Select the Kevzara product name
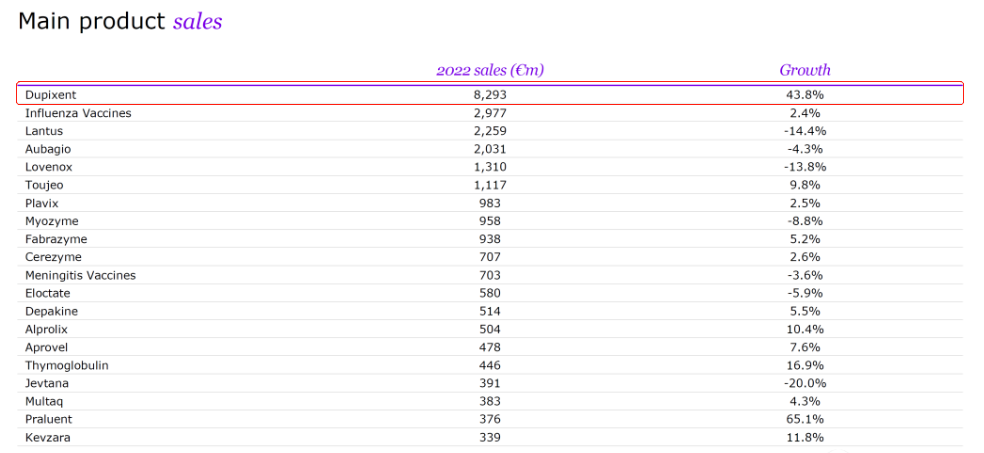The width and height of the screenshot is (984, 453). pyautogui.click(x=48, y=437)
